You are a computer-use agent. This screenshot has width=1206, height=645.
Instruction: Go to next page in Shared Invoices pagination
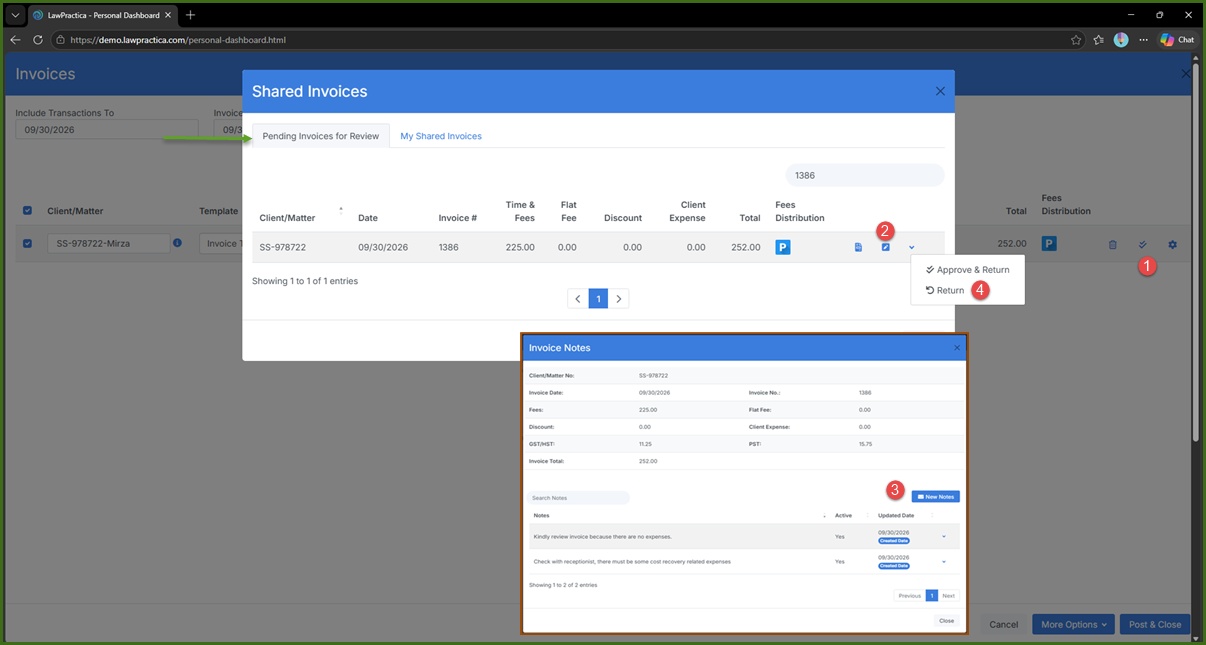(619, 299)
